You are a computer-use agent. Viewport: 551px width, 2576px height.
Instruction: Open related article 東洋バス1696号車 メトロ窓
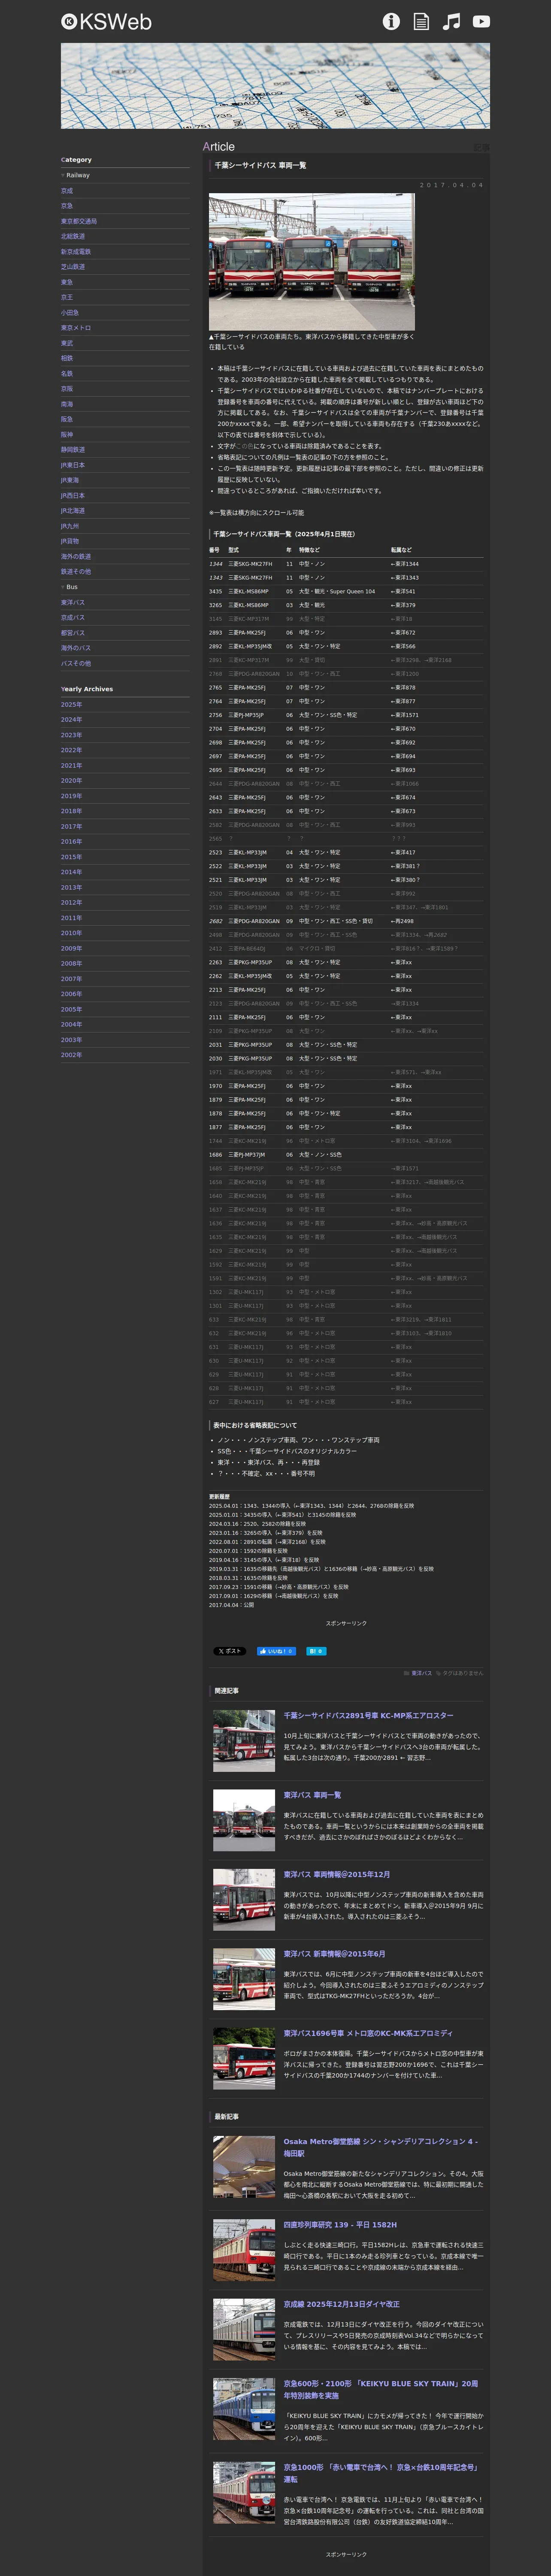pyautogui.click(x=368, y=2033)
